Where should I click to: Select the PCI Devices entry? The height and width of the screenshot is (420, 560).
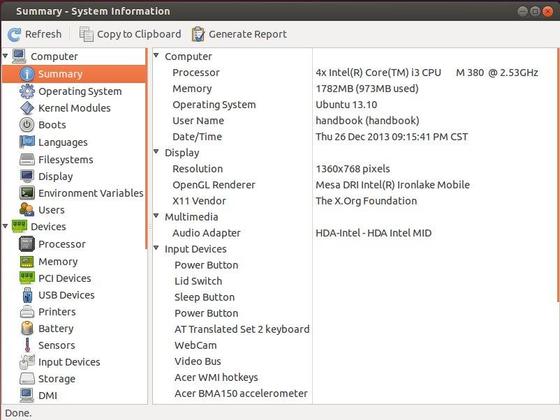65,279
